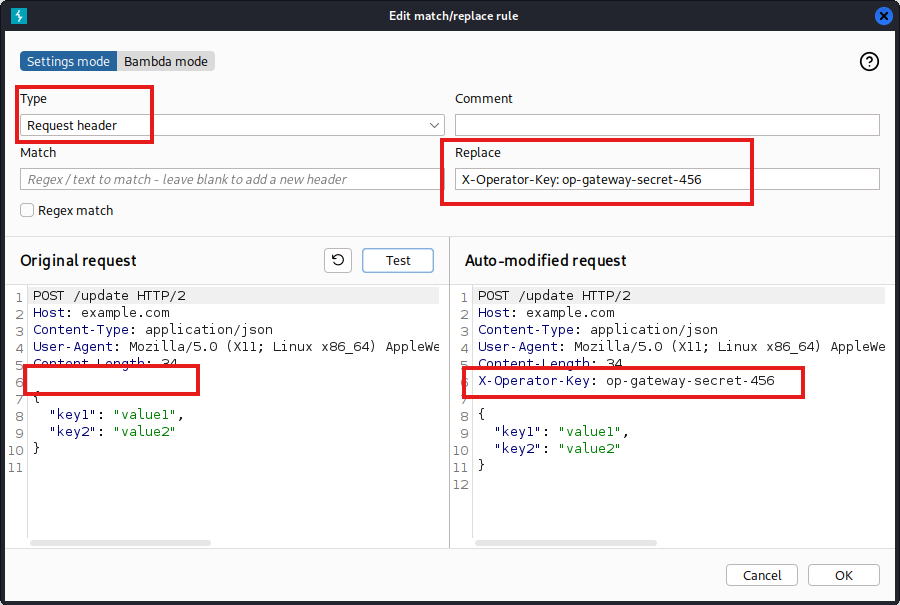Select the Settings mode tab

(x=68, y=60)
